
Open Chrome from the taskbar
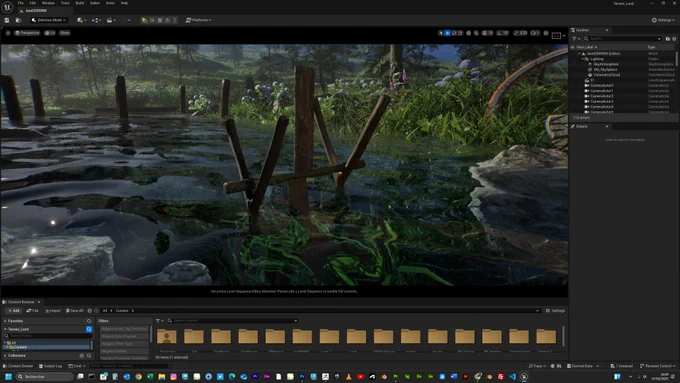(138, 376)
